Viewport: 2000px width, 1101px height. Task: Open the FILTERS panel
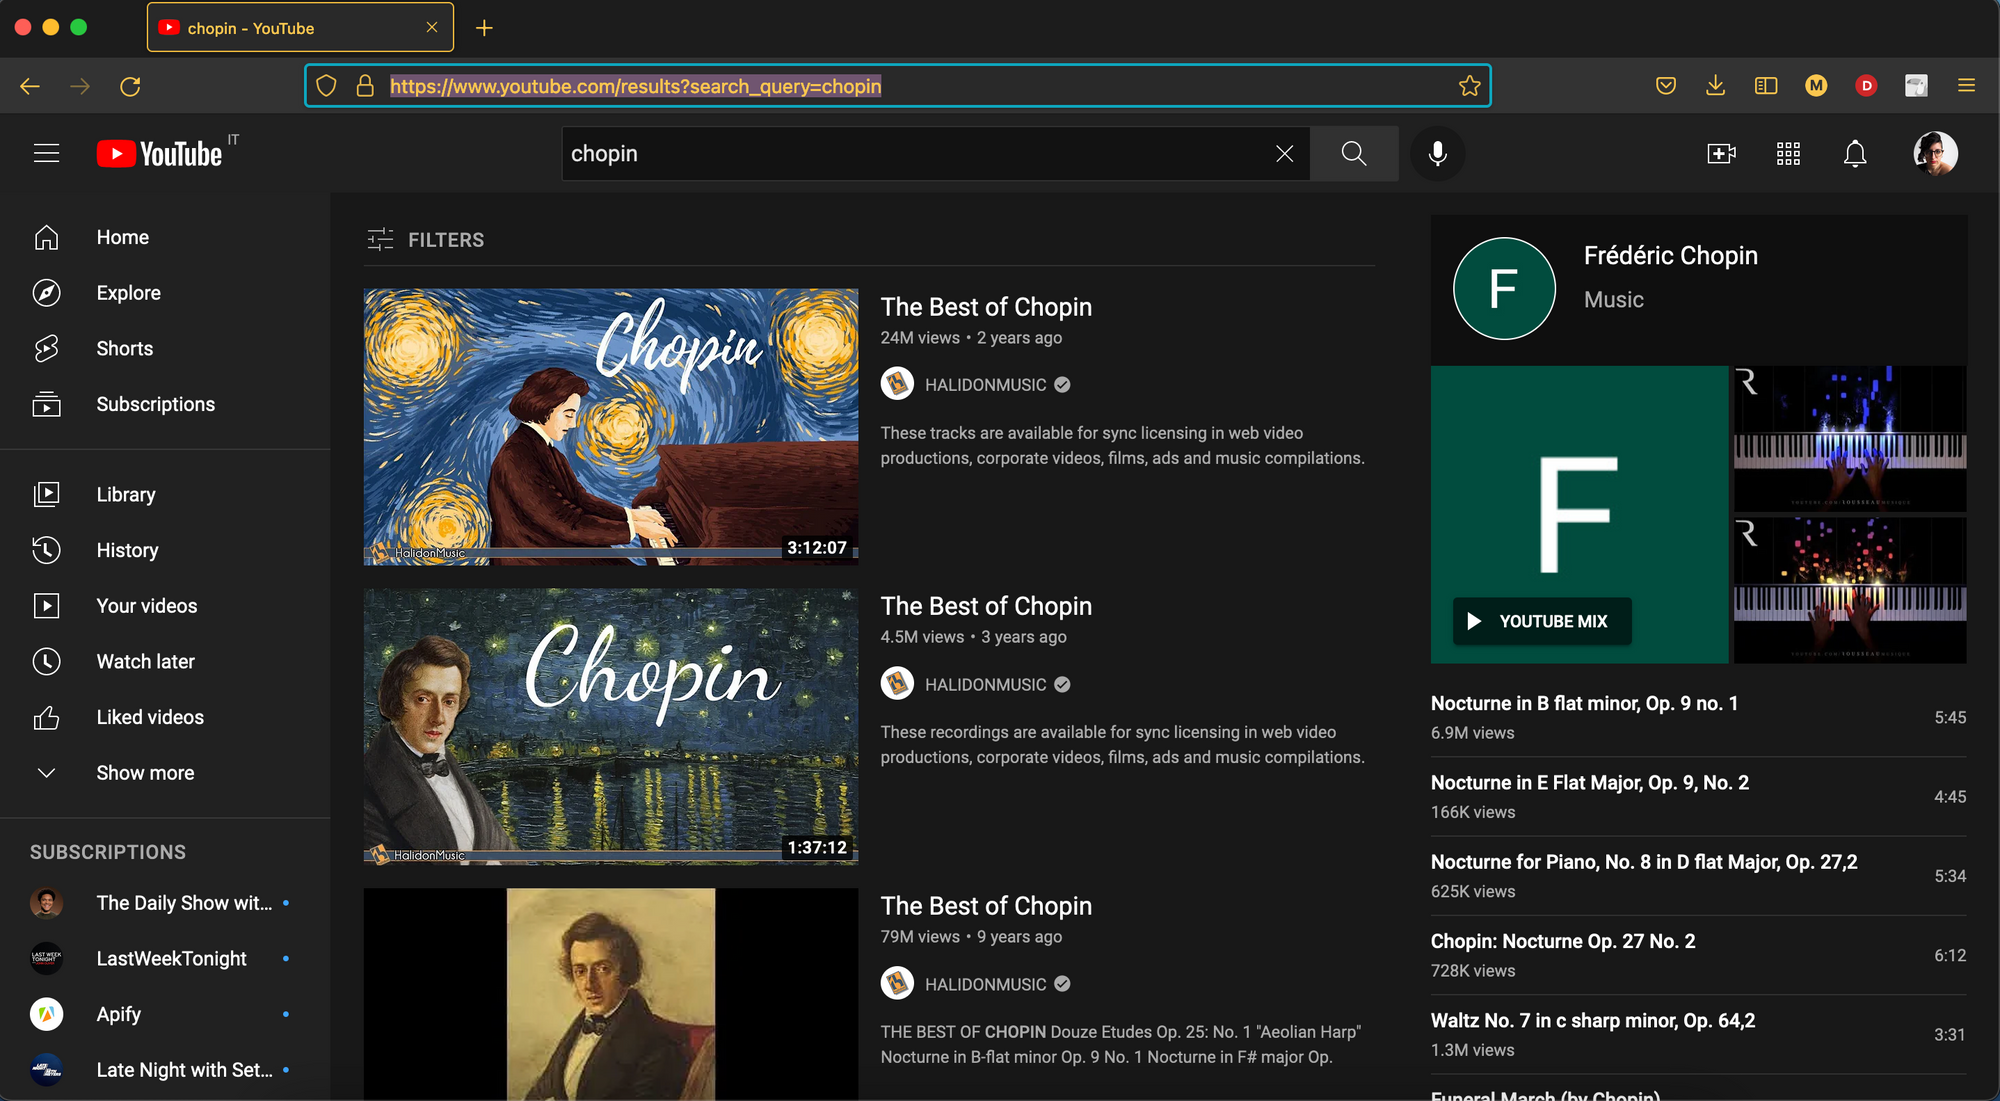426,239
